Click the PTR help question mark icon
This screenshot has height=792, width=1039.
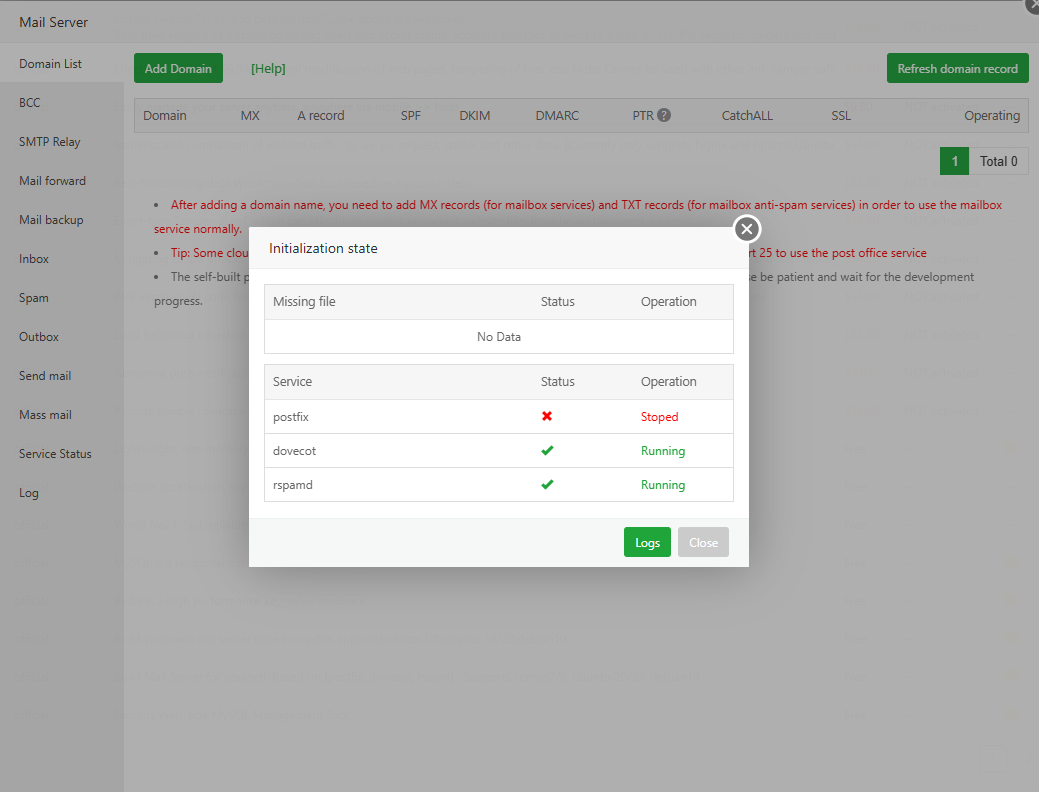tap(664, 115)
